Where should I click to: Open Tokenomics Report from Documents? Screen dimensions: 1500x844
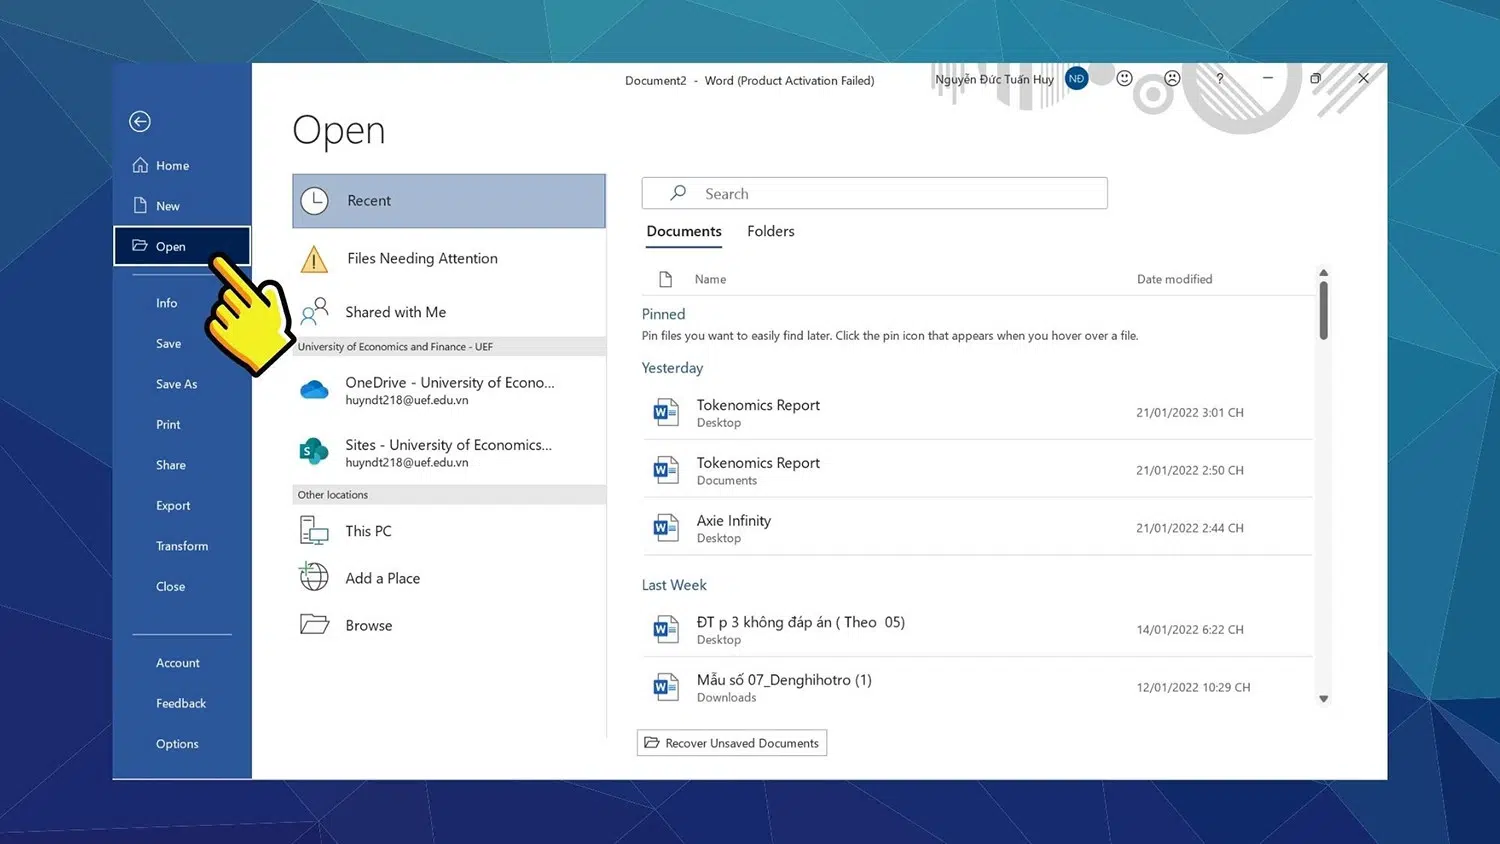coord(977,470)
